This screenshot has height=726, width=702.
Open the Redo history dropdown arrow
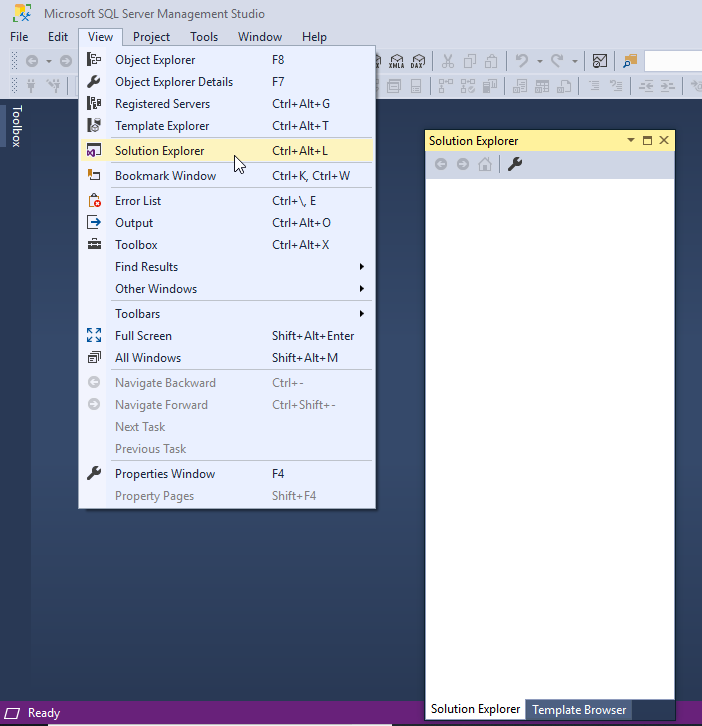click(x=575, y=61)
